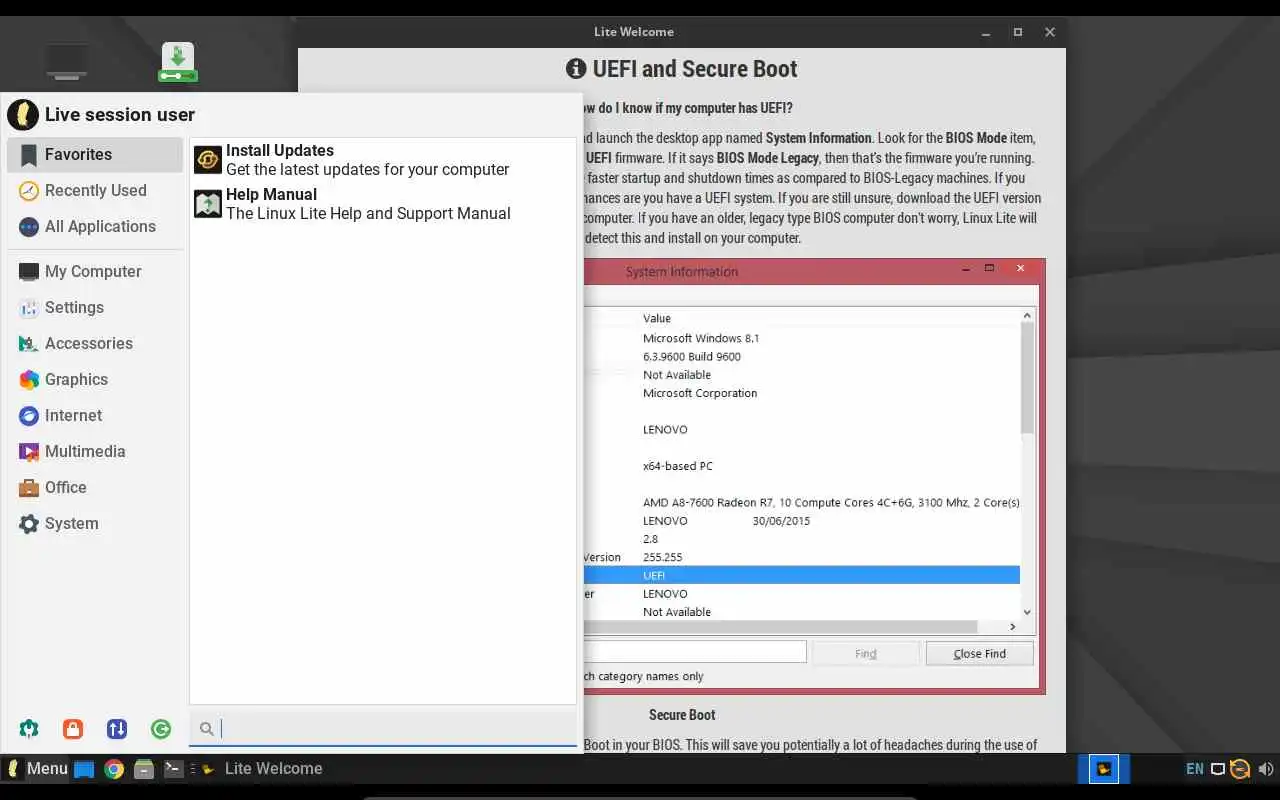Image resolution: width=1280 pixels, height=800 pixels.
Task: Click the volume speaker tray icon
Action: pos(1265,769)
